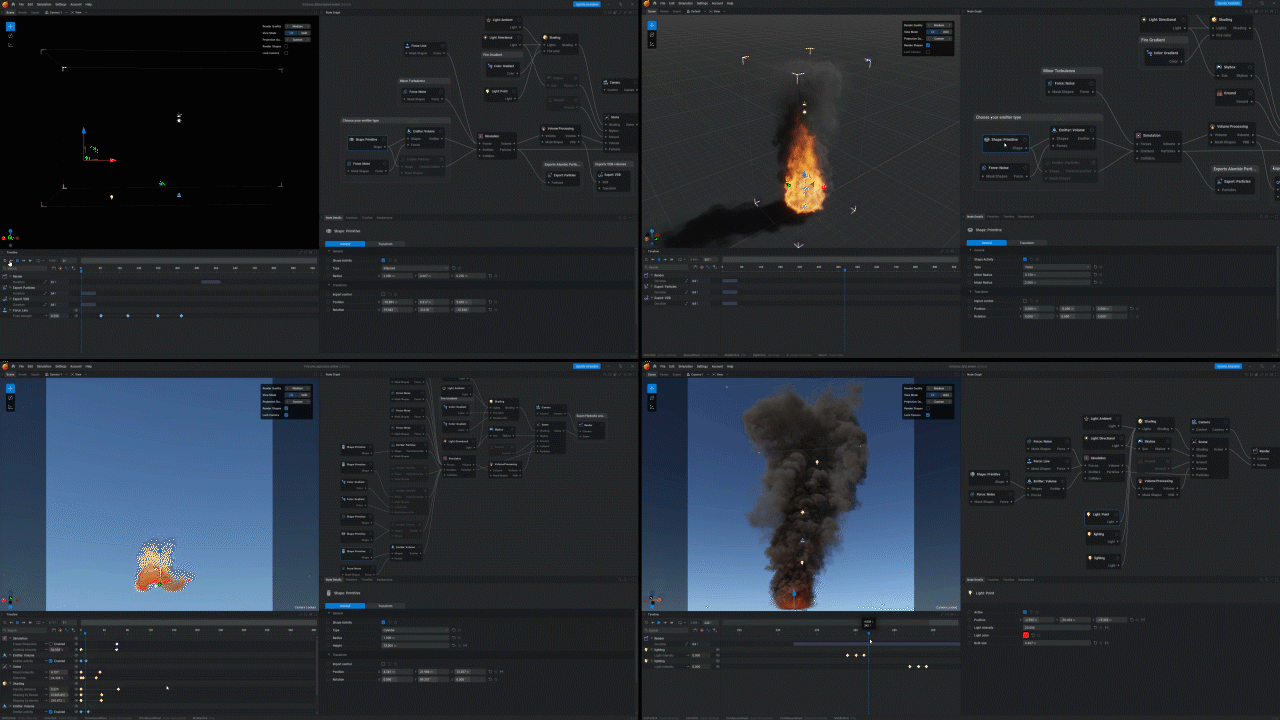Click the bulb icon on the Light: Point node, smoke-column window
This screenshot has height=720, width=1280.
point(1089,515)
